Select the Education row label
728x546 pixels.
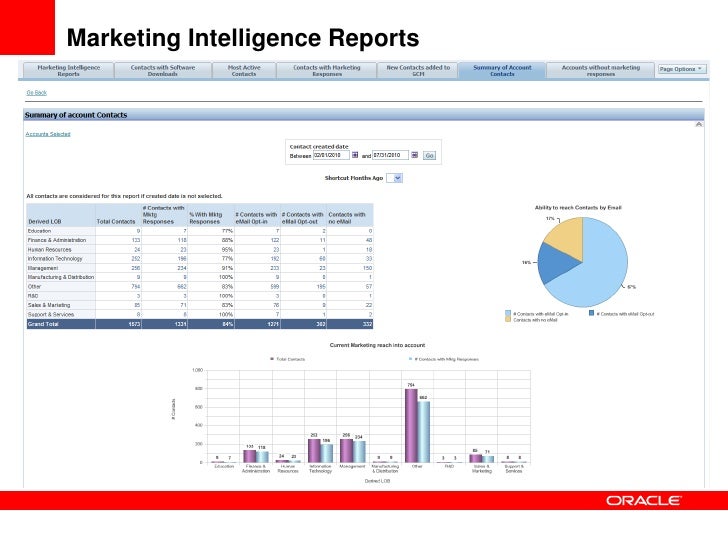(39, 231)
